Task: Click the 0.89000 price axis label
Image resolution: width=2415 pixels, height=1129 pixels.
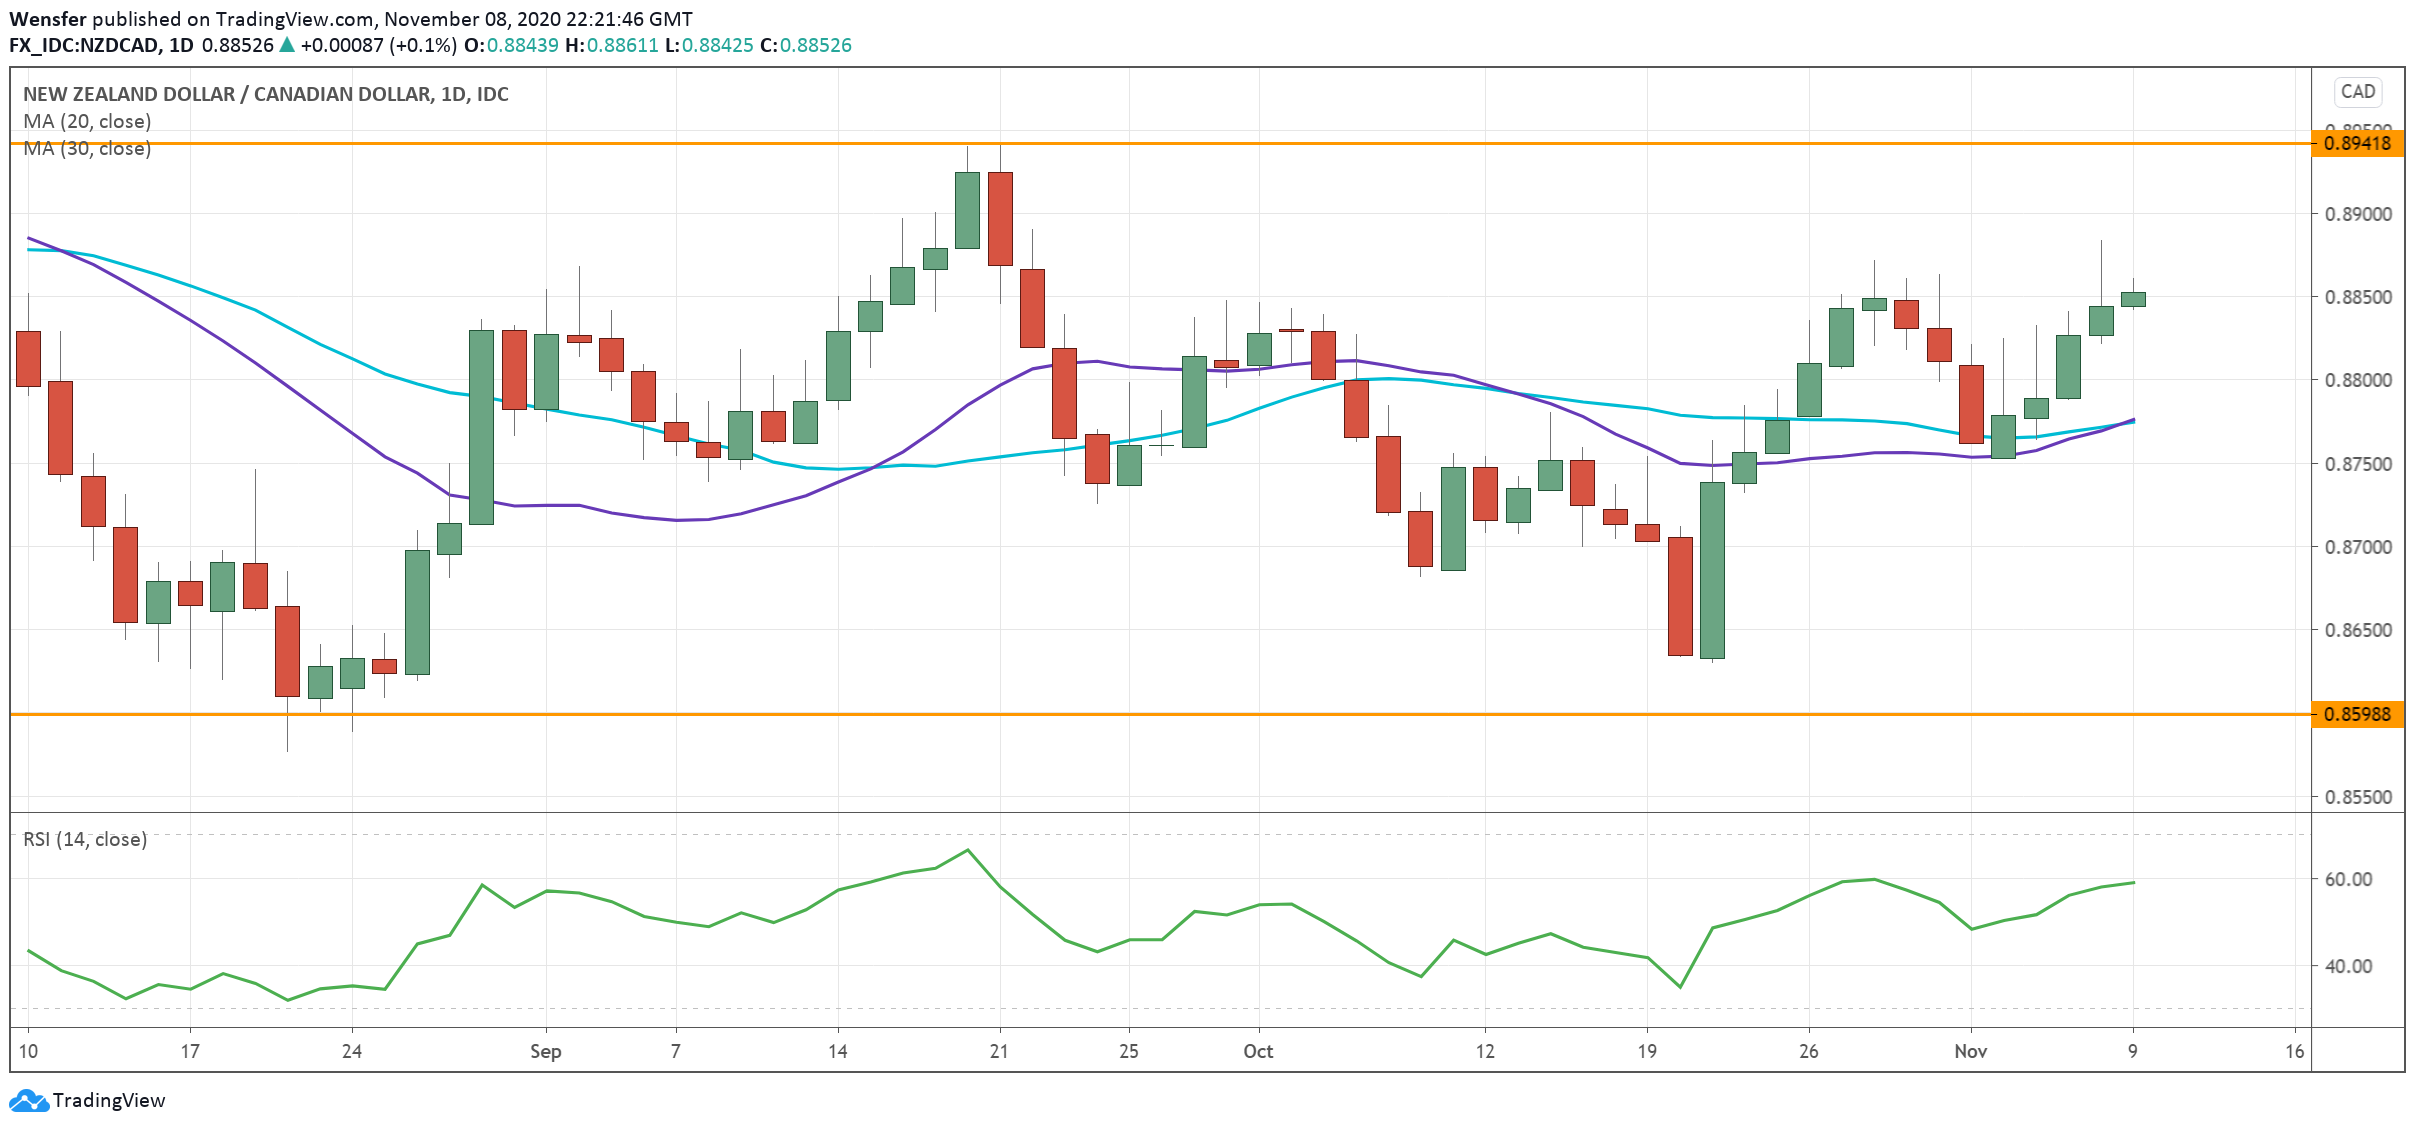Action: pyautogui.click(x=2357, y=214)
